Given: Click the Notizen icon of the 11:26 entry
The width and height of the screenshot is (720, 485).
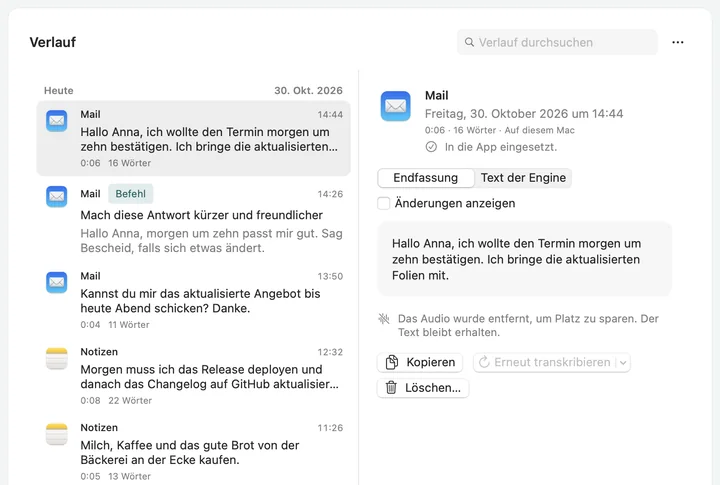Looking at the screenshot, I should [x=56, y=434].
